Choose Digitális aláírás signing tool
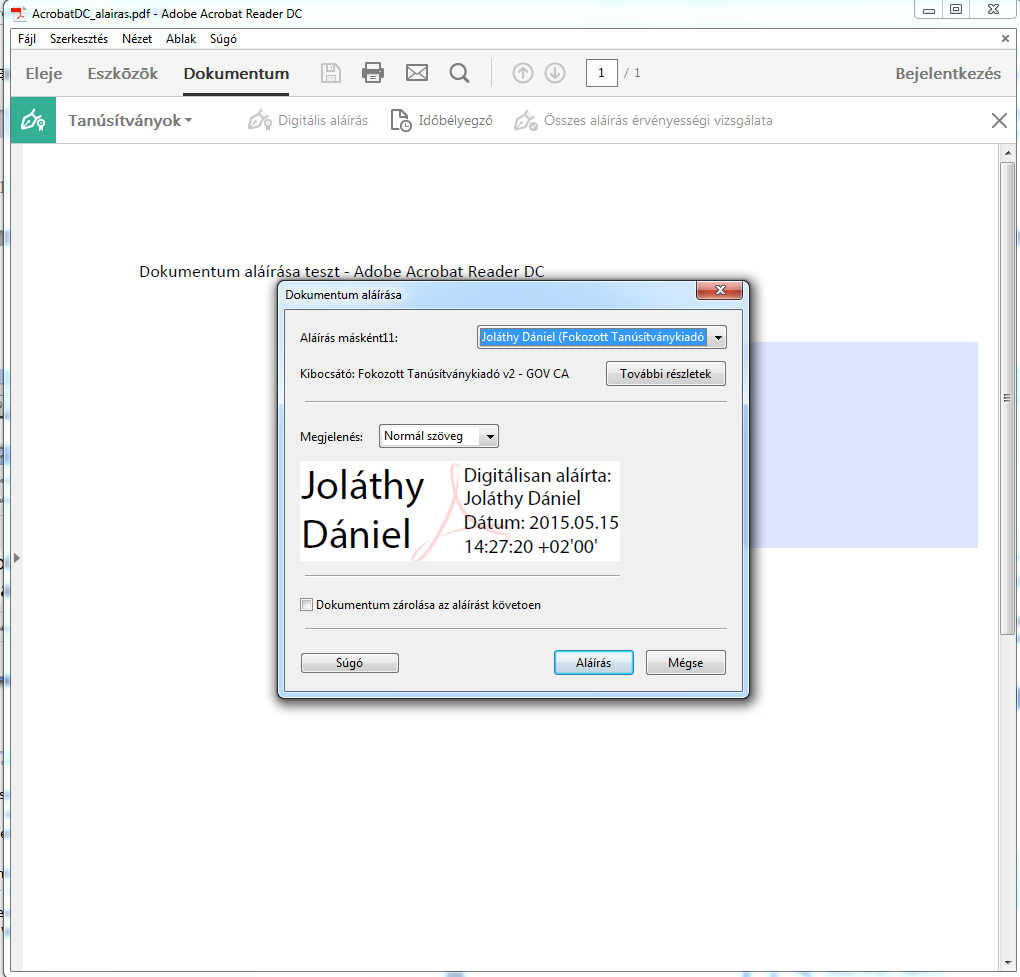Viewport: 1020px width, 977px height. (x=308, y=120)
